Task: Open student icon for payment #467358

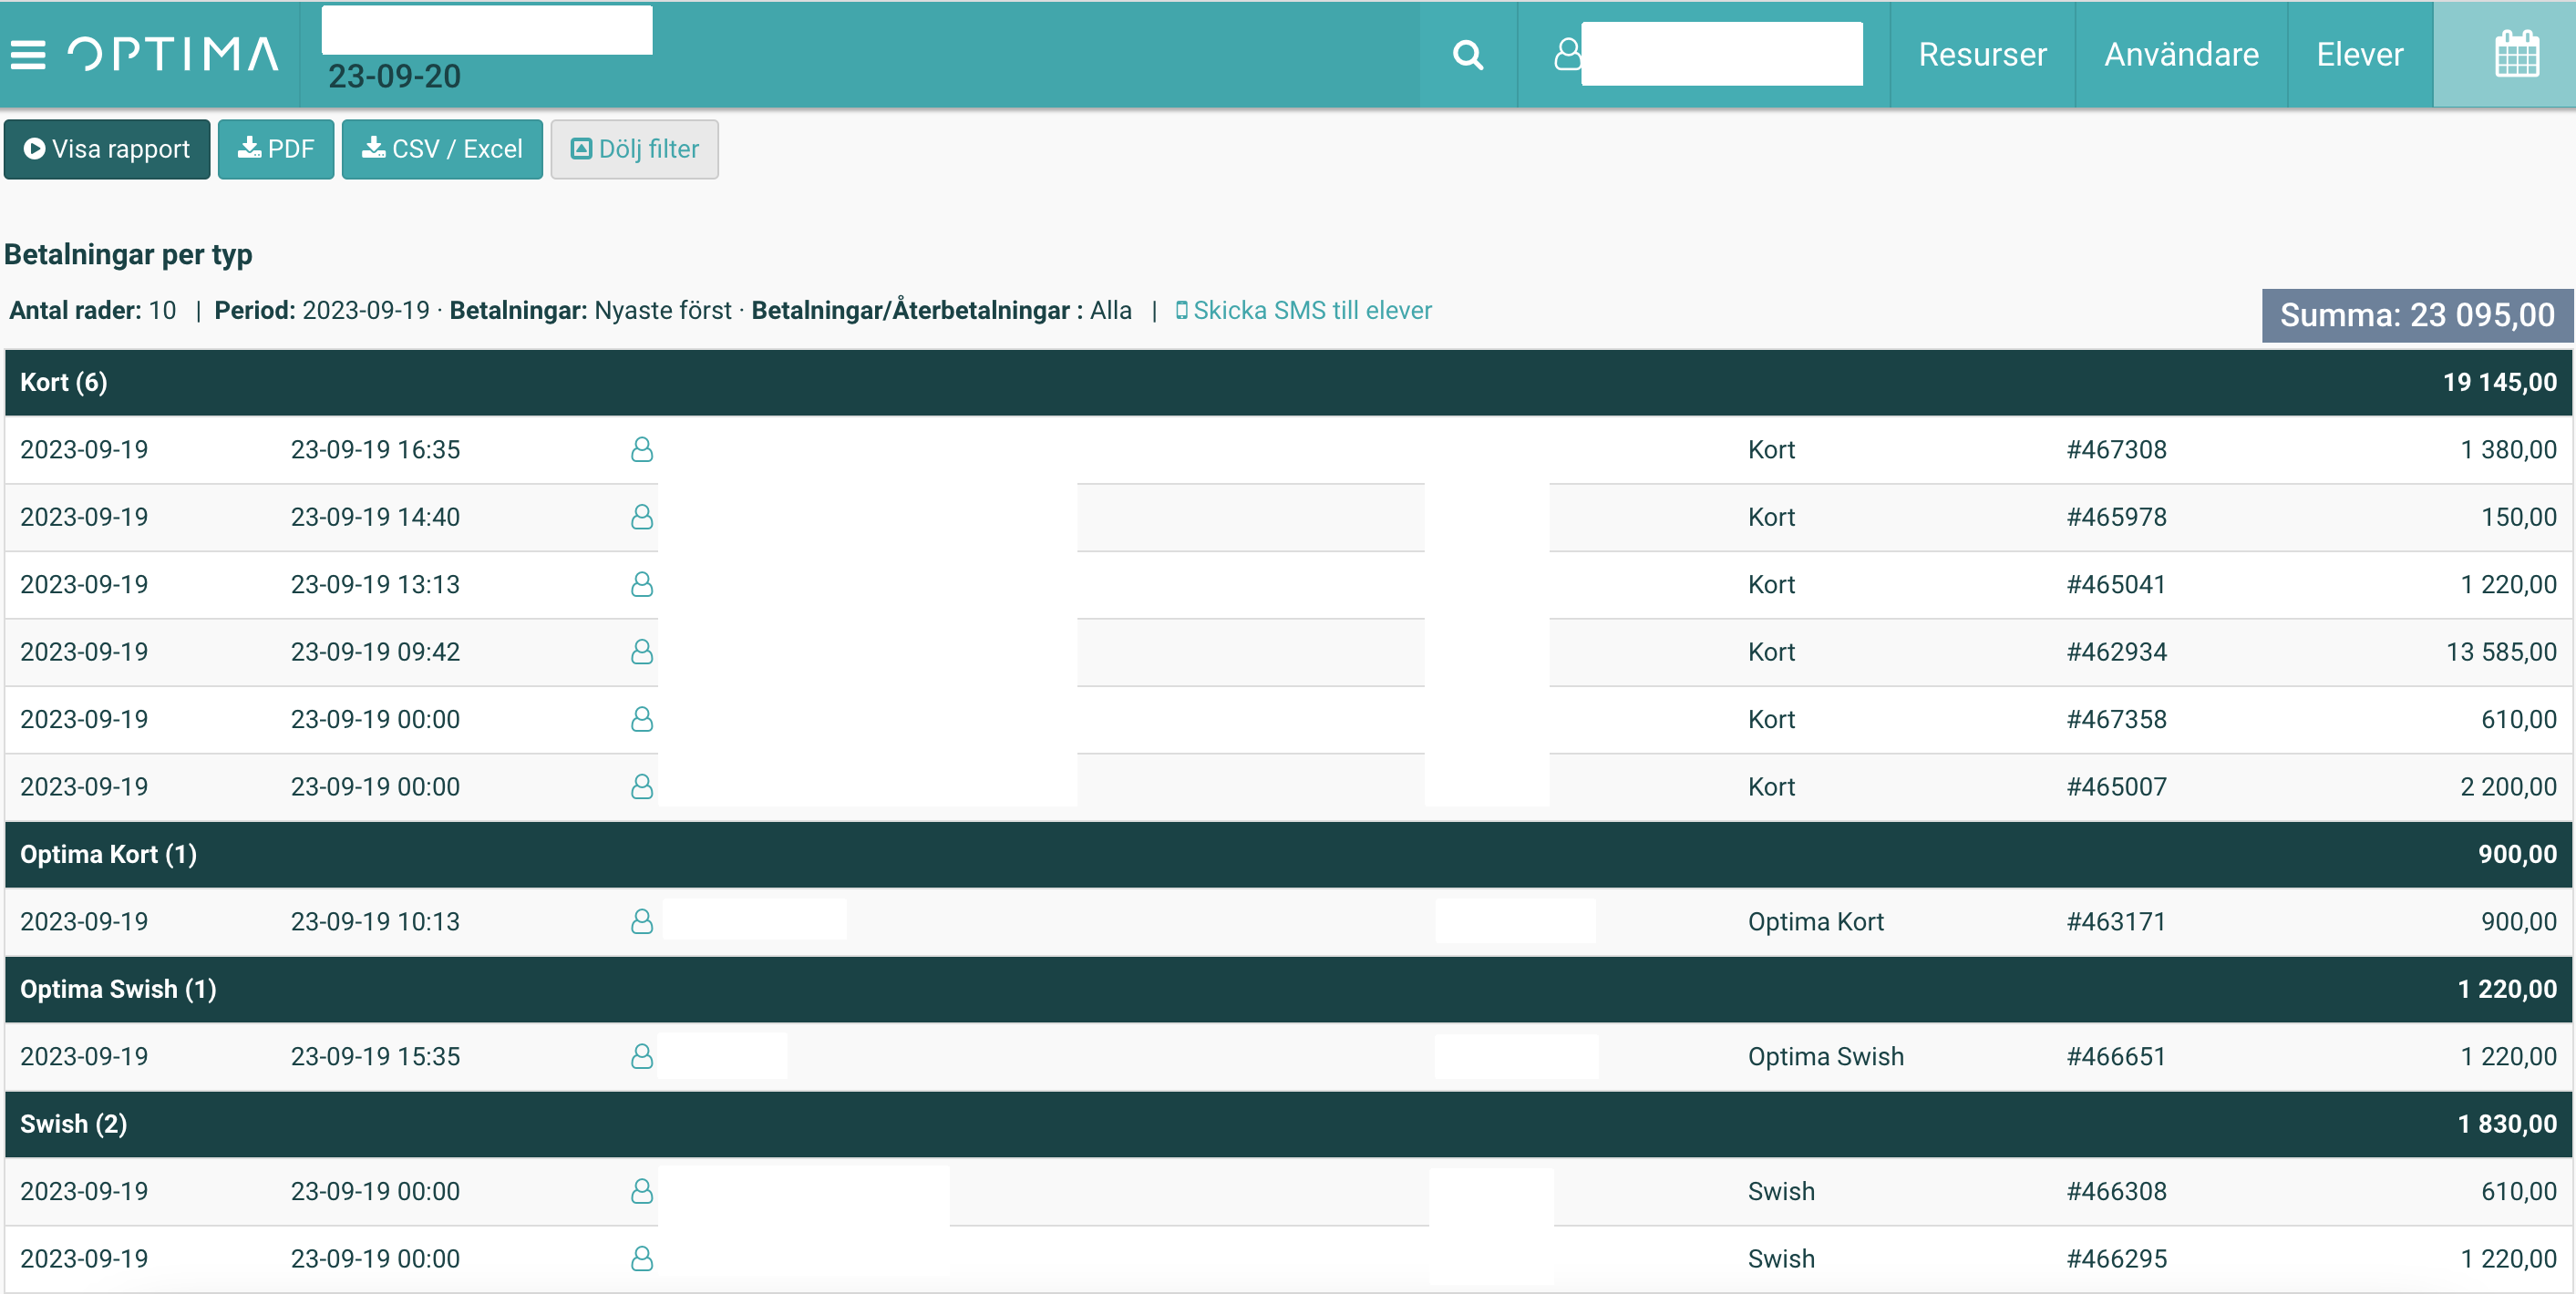Action: pyautogui.click(x=642, y=719)
